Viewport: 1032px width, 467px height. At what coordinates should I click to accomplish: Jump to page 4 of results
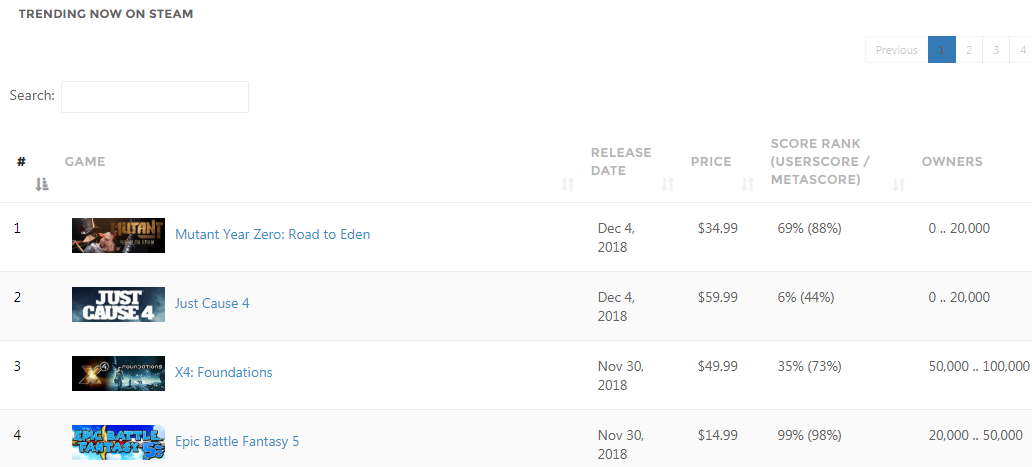pyautogui.click(x=1022, y=50)
